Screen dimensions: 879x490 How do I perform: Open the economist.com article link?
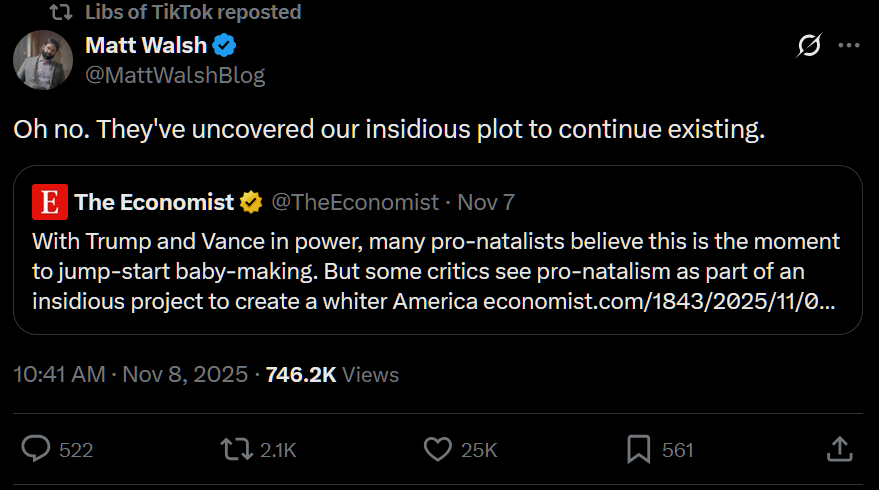659,299
